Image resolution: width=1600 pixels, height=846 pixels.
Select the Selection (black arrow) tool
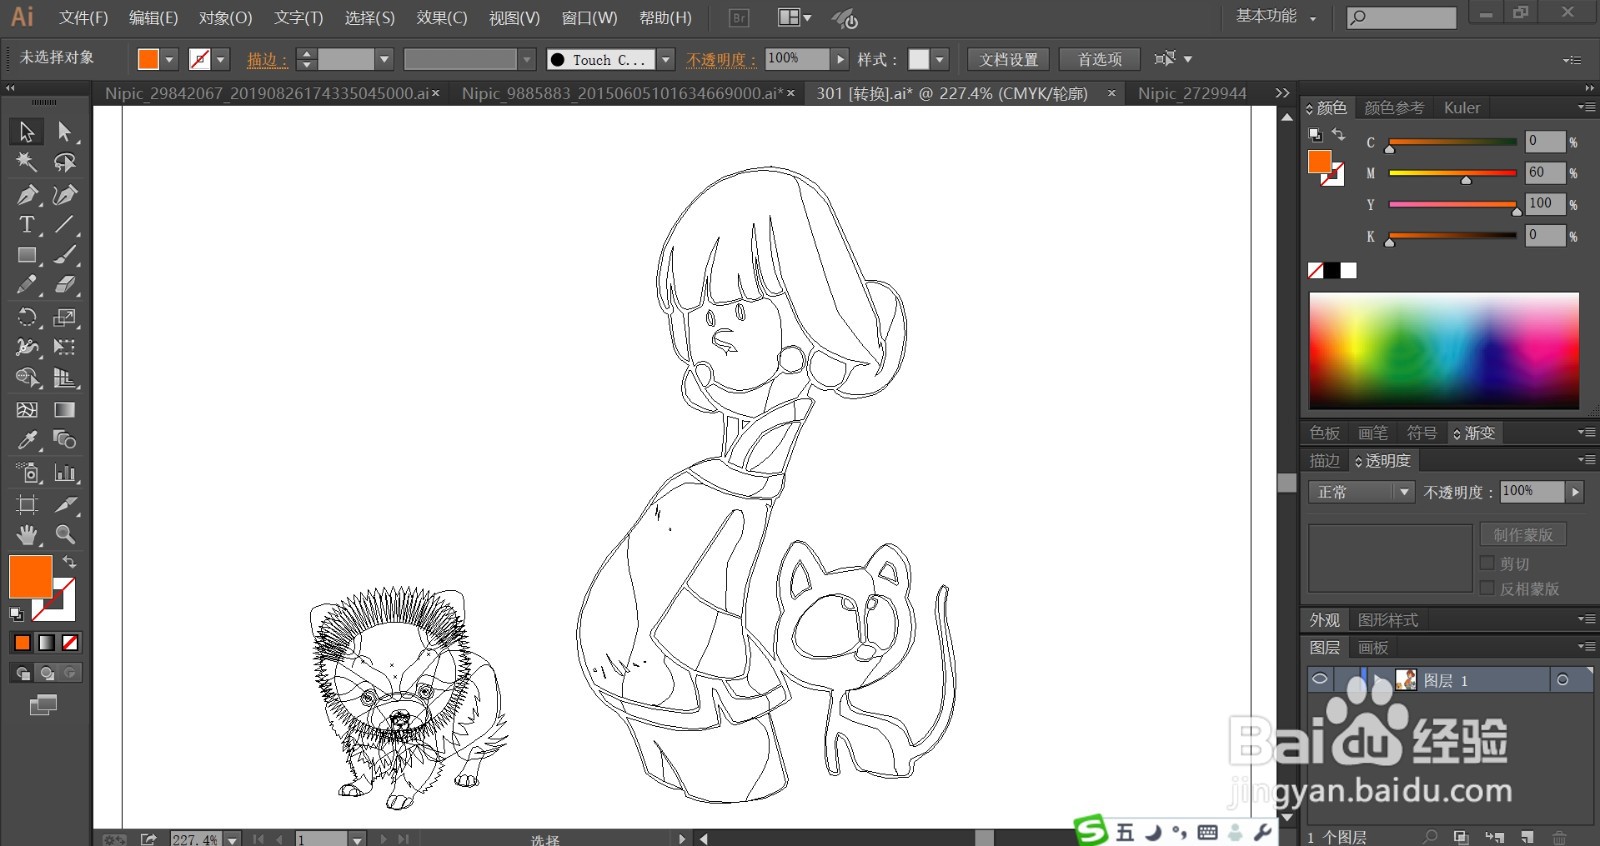coord(27,131)
